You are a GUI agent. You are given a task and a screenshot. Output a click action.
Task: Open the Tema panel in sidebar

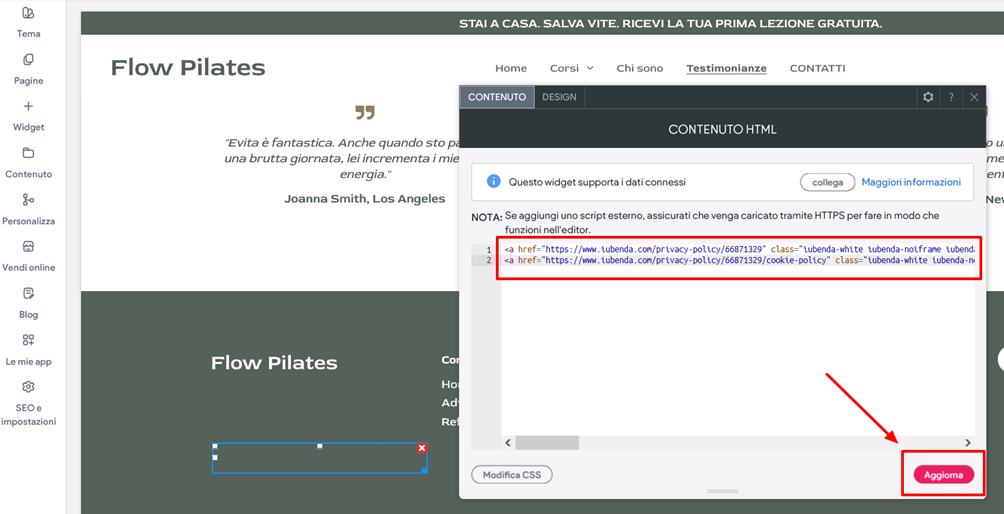(x=28, y=14)
